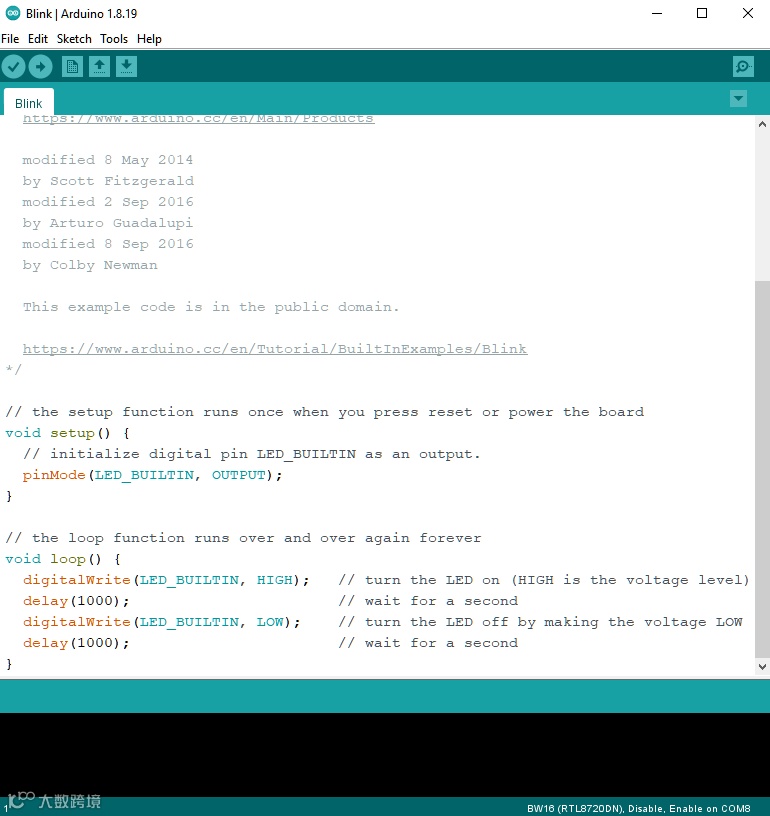
Task: Open the Tutorial/BuiltInExamples/Blink link
Action: pos(275,349)
